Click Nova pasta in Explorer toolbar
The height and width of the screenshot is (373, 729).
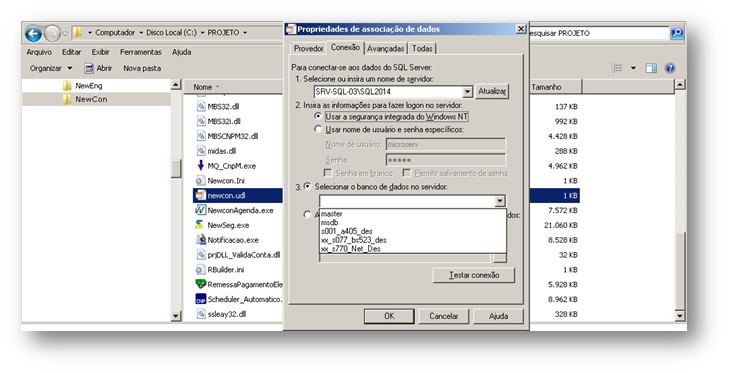[142, 68]
